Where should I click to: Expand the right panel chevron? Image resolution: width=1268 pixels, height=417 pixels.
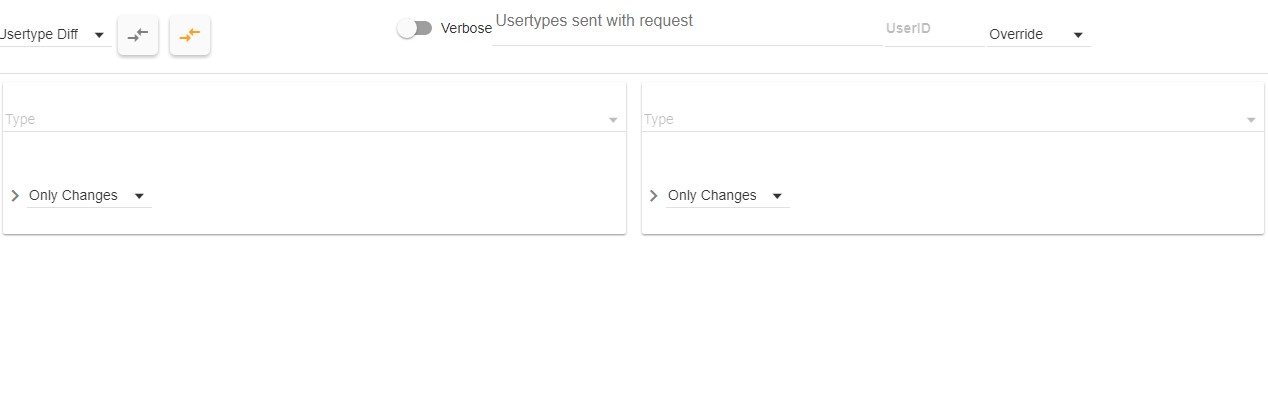[x=654, y=196]
